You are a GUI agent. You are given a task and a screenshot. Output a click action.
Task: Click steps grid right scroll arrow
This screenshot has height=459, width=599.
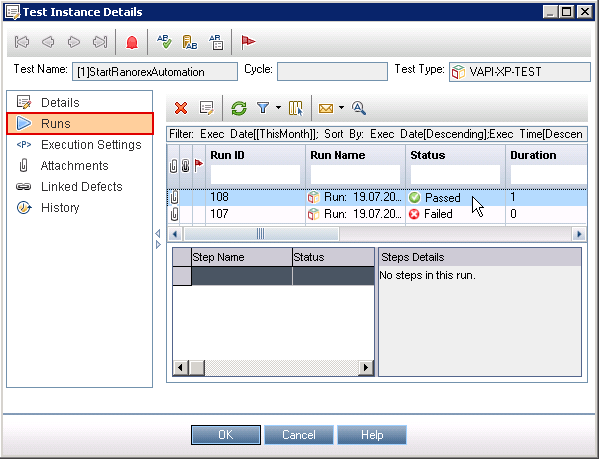tap(366, 368)
